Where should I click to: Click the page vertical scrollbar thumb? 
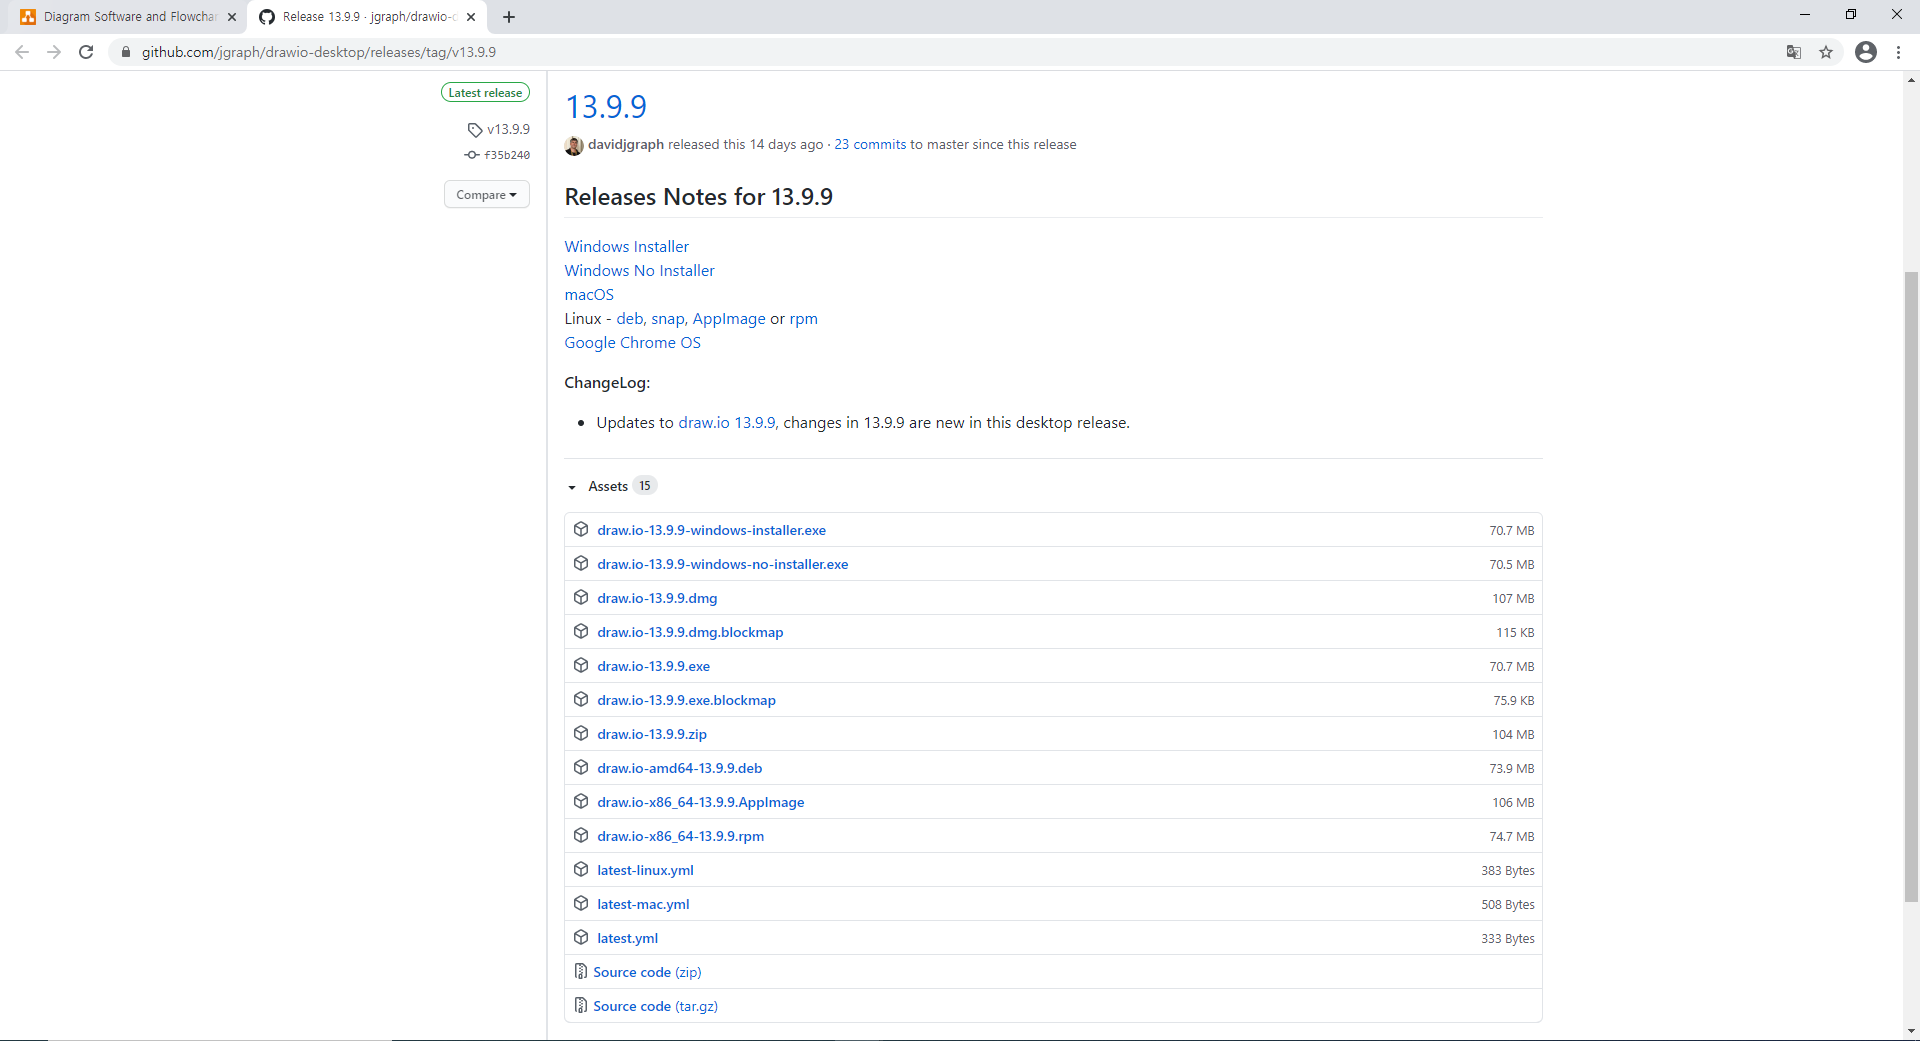click(1911, 587)
